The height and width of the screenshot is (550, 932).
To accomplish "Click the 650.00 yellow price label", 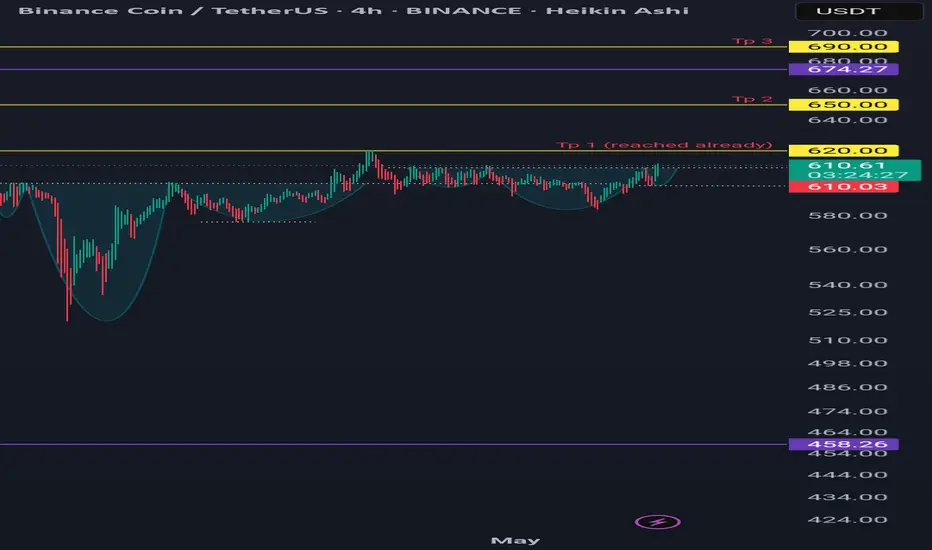I will tap(843, 105).
